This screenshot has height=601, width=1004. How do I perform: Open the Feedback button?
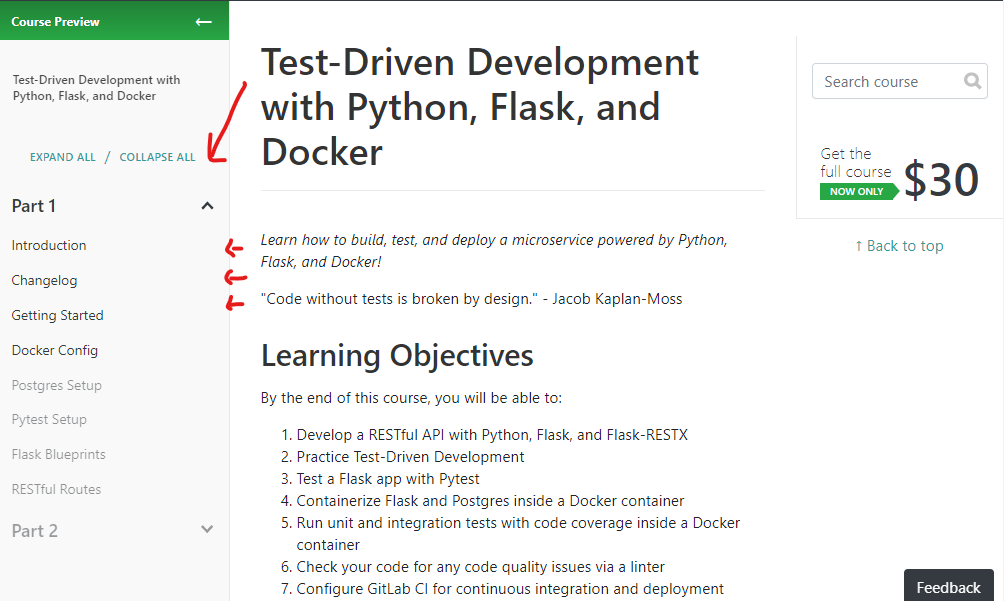click(x=948, y=586)
